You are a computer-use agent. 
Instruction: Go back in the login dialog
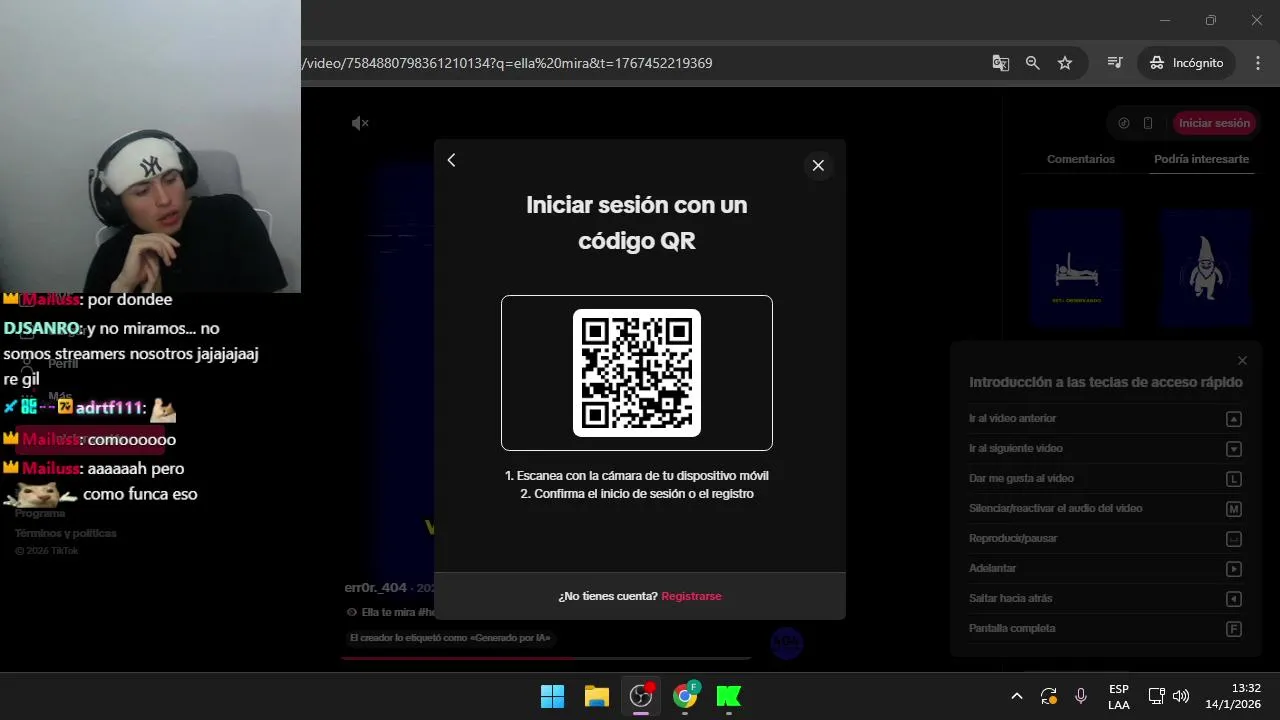point(451,160)
